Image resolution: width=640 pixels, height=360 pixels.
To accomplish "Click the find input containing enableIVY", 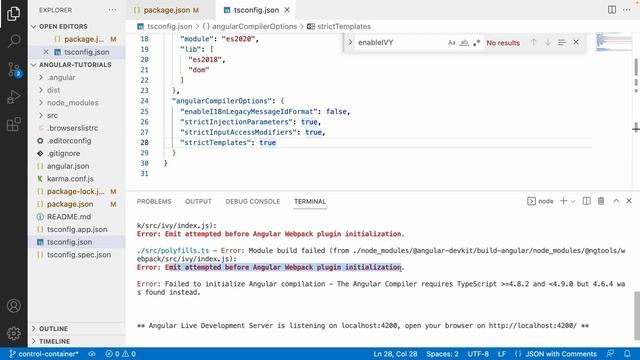I will click(399, 42).
